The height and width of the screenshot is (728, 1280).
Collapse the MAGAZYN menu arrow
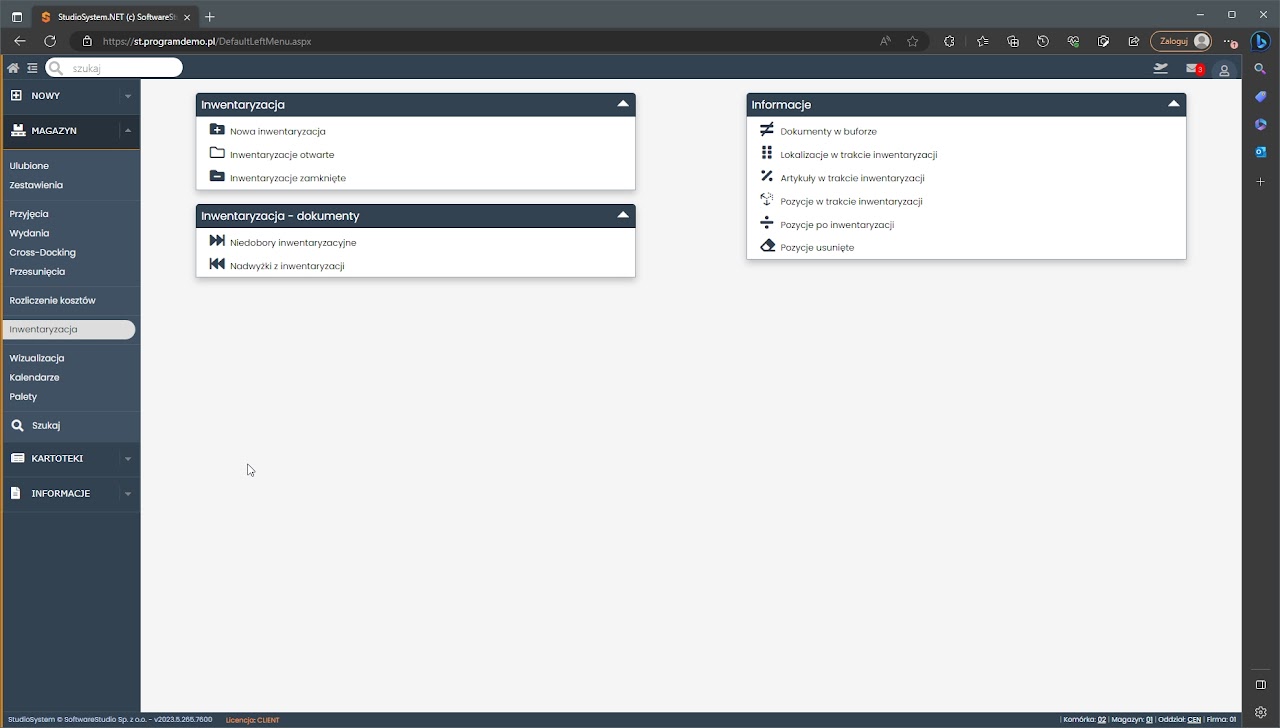pyautogui.click(x=127, y=130)
